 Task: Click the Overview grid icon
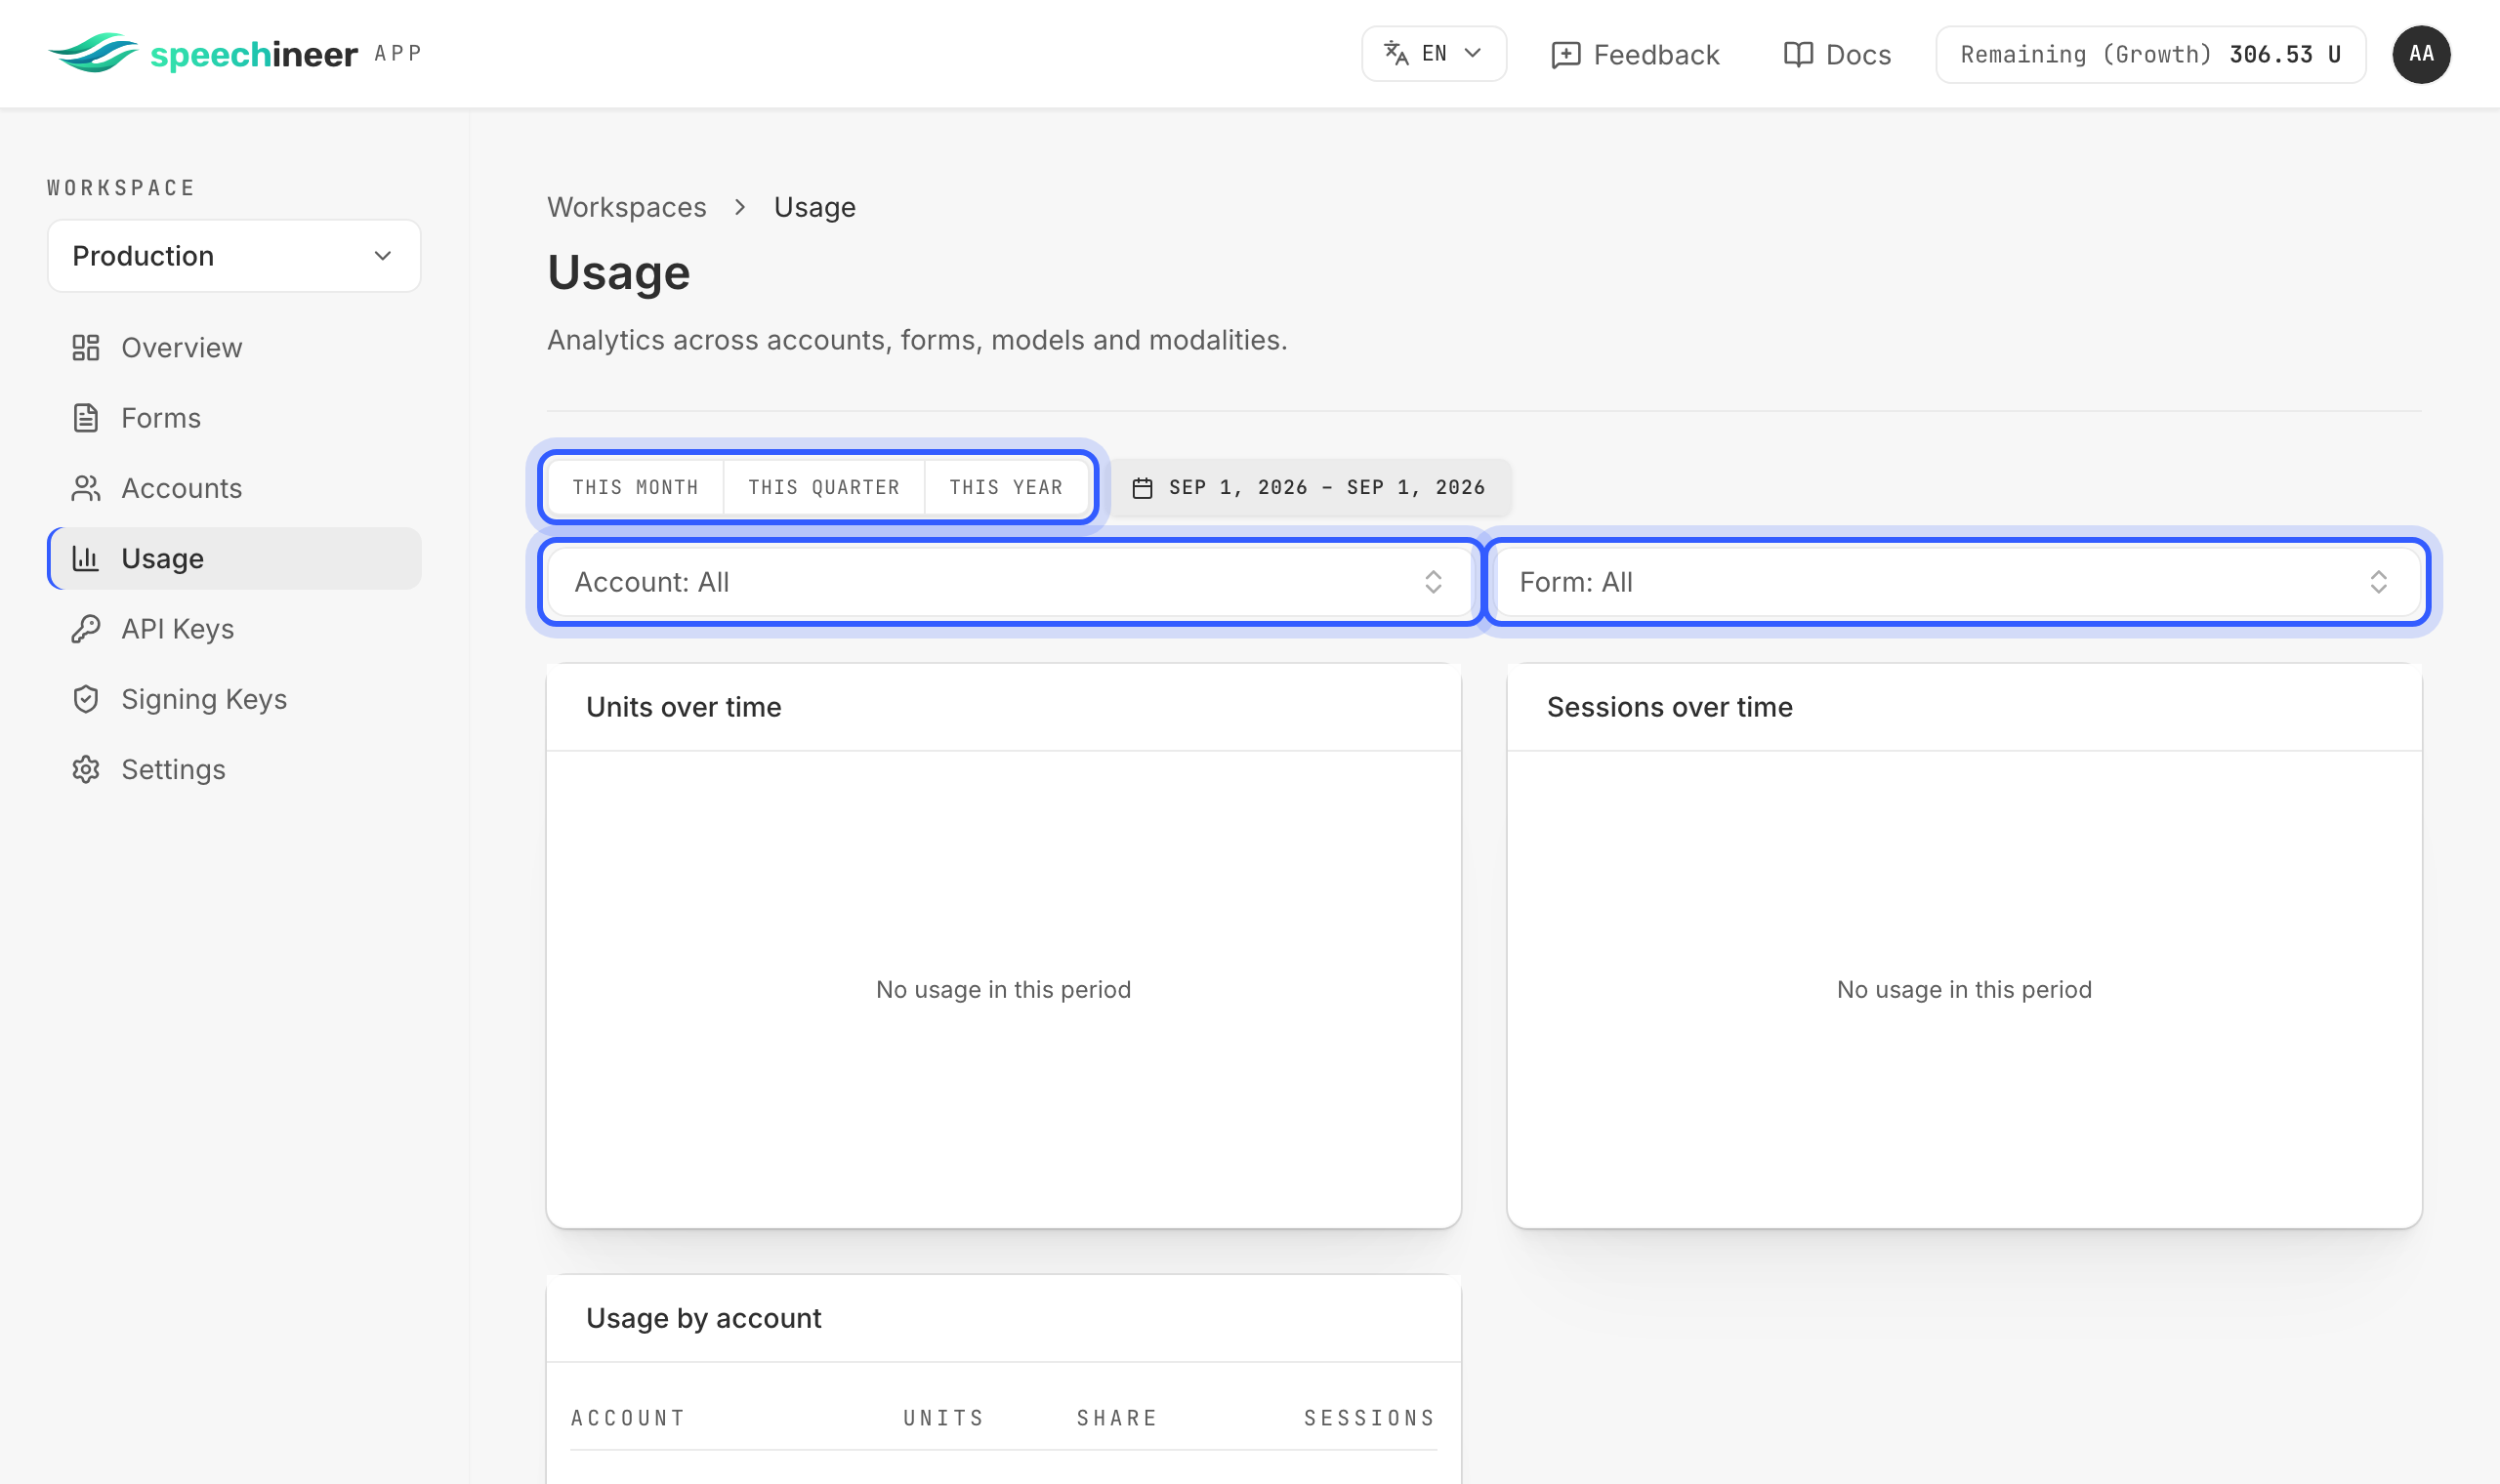[x=86, y=347]
